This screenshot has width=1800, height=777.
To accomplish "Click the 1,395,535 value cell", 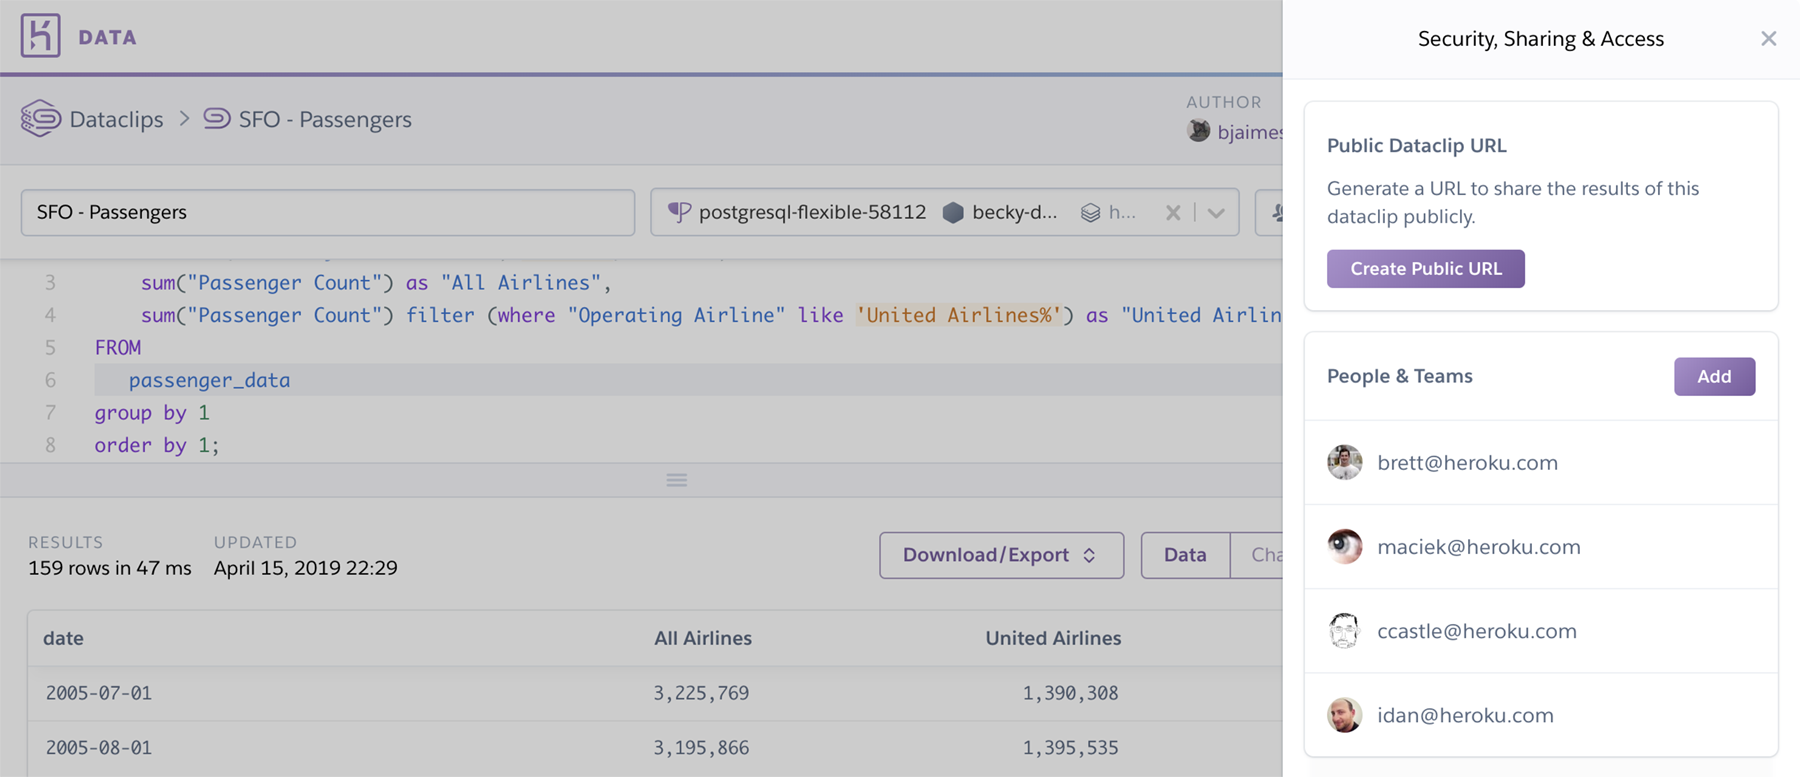I will pyautogui.click(x=1070, y=748).
